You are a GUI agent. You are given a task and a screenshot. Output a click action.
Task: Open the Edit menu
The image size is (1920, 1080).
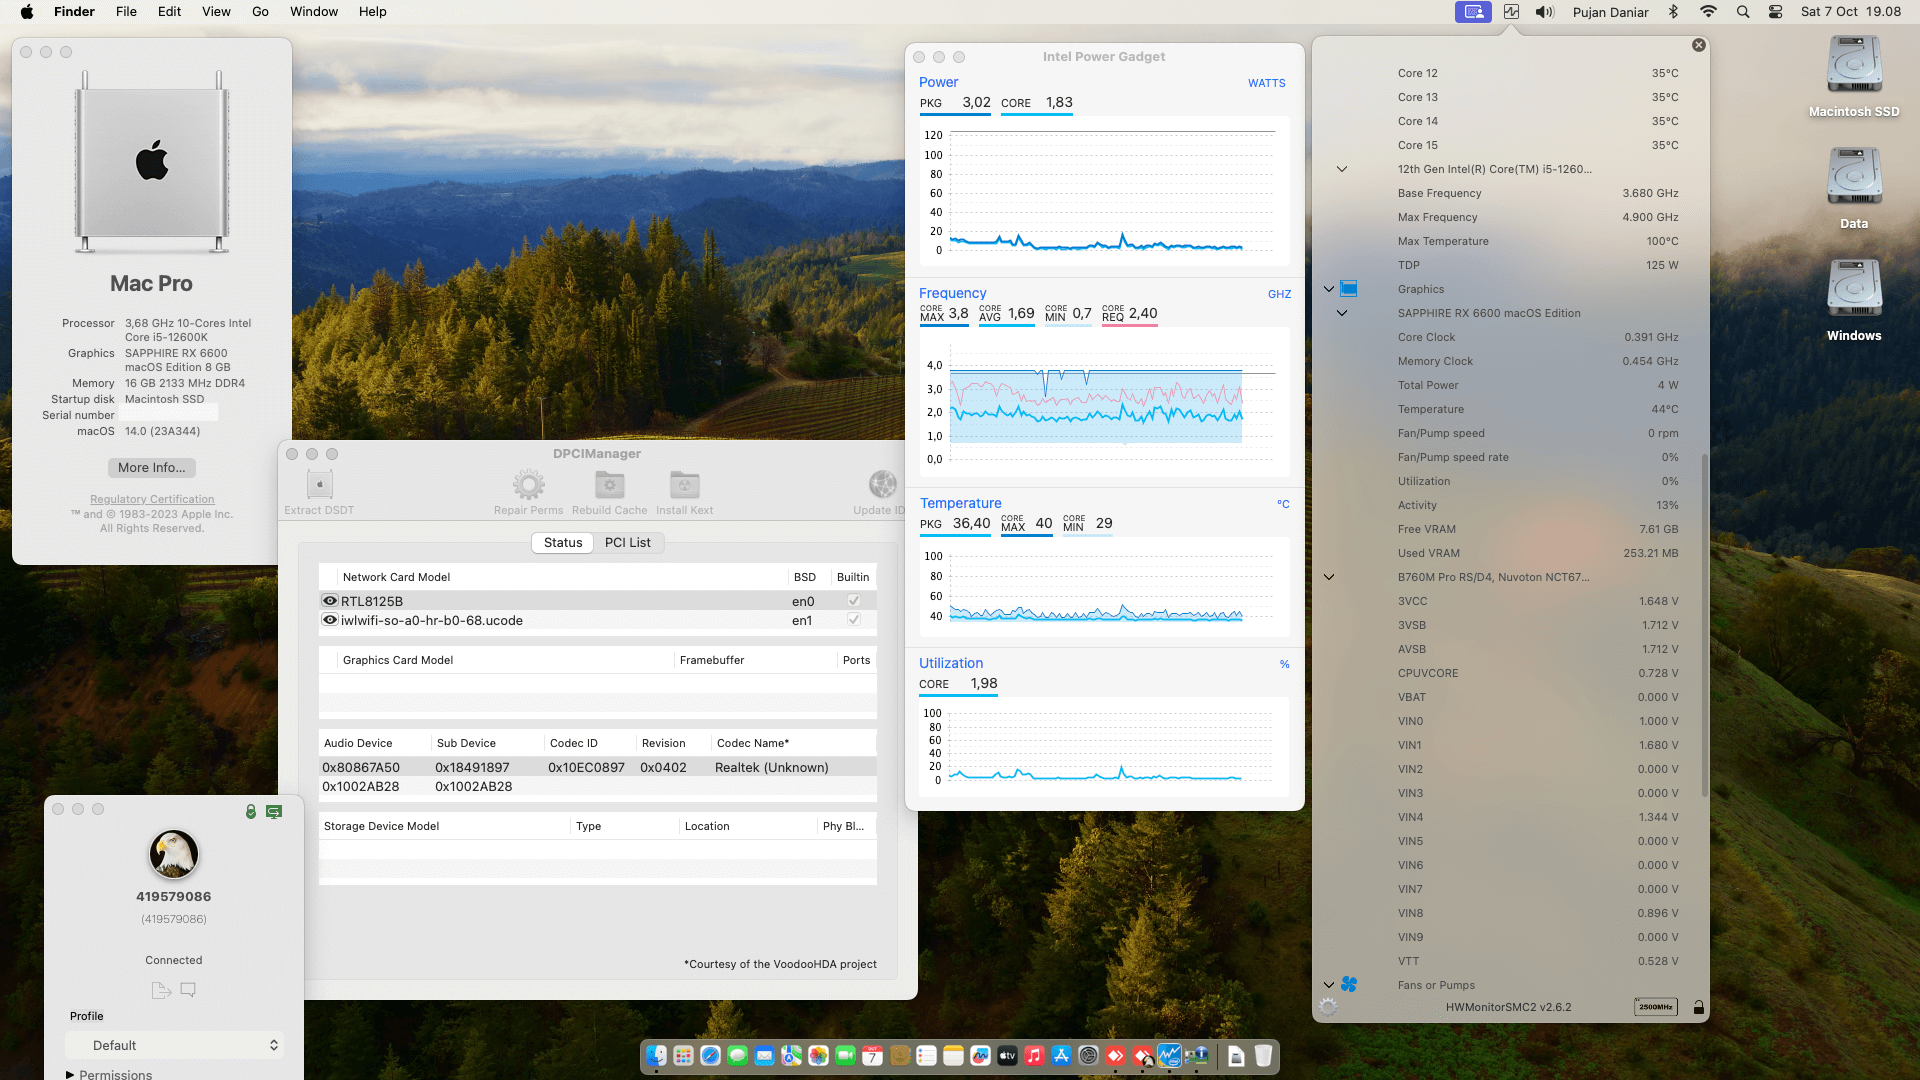coord(170,12)
